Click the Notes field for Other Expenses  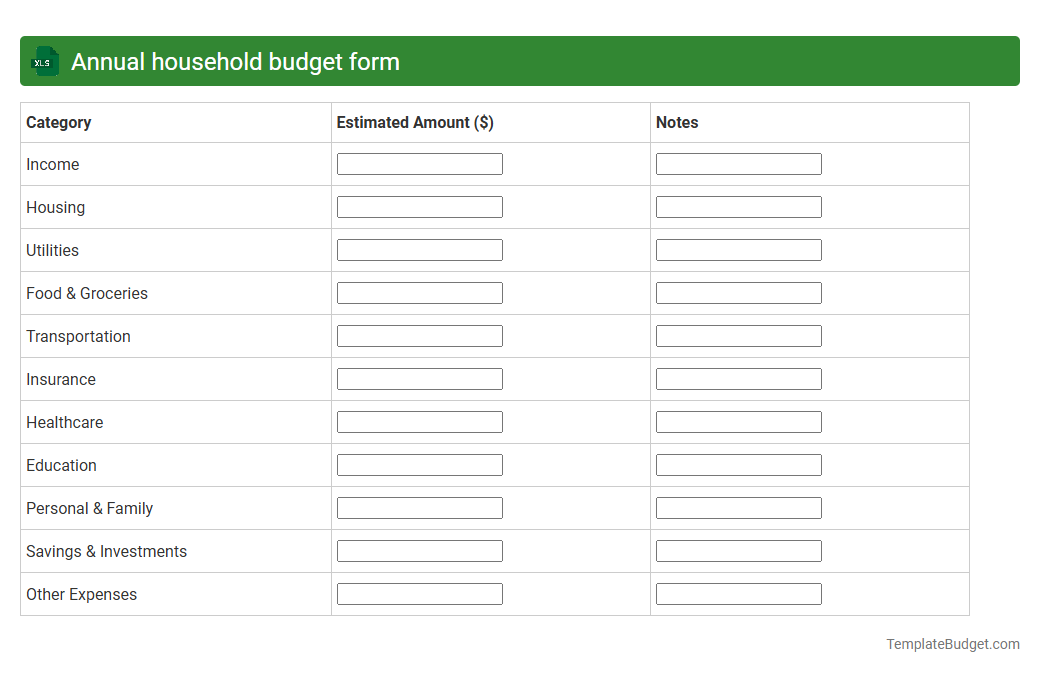pos(738,593)
